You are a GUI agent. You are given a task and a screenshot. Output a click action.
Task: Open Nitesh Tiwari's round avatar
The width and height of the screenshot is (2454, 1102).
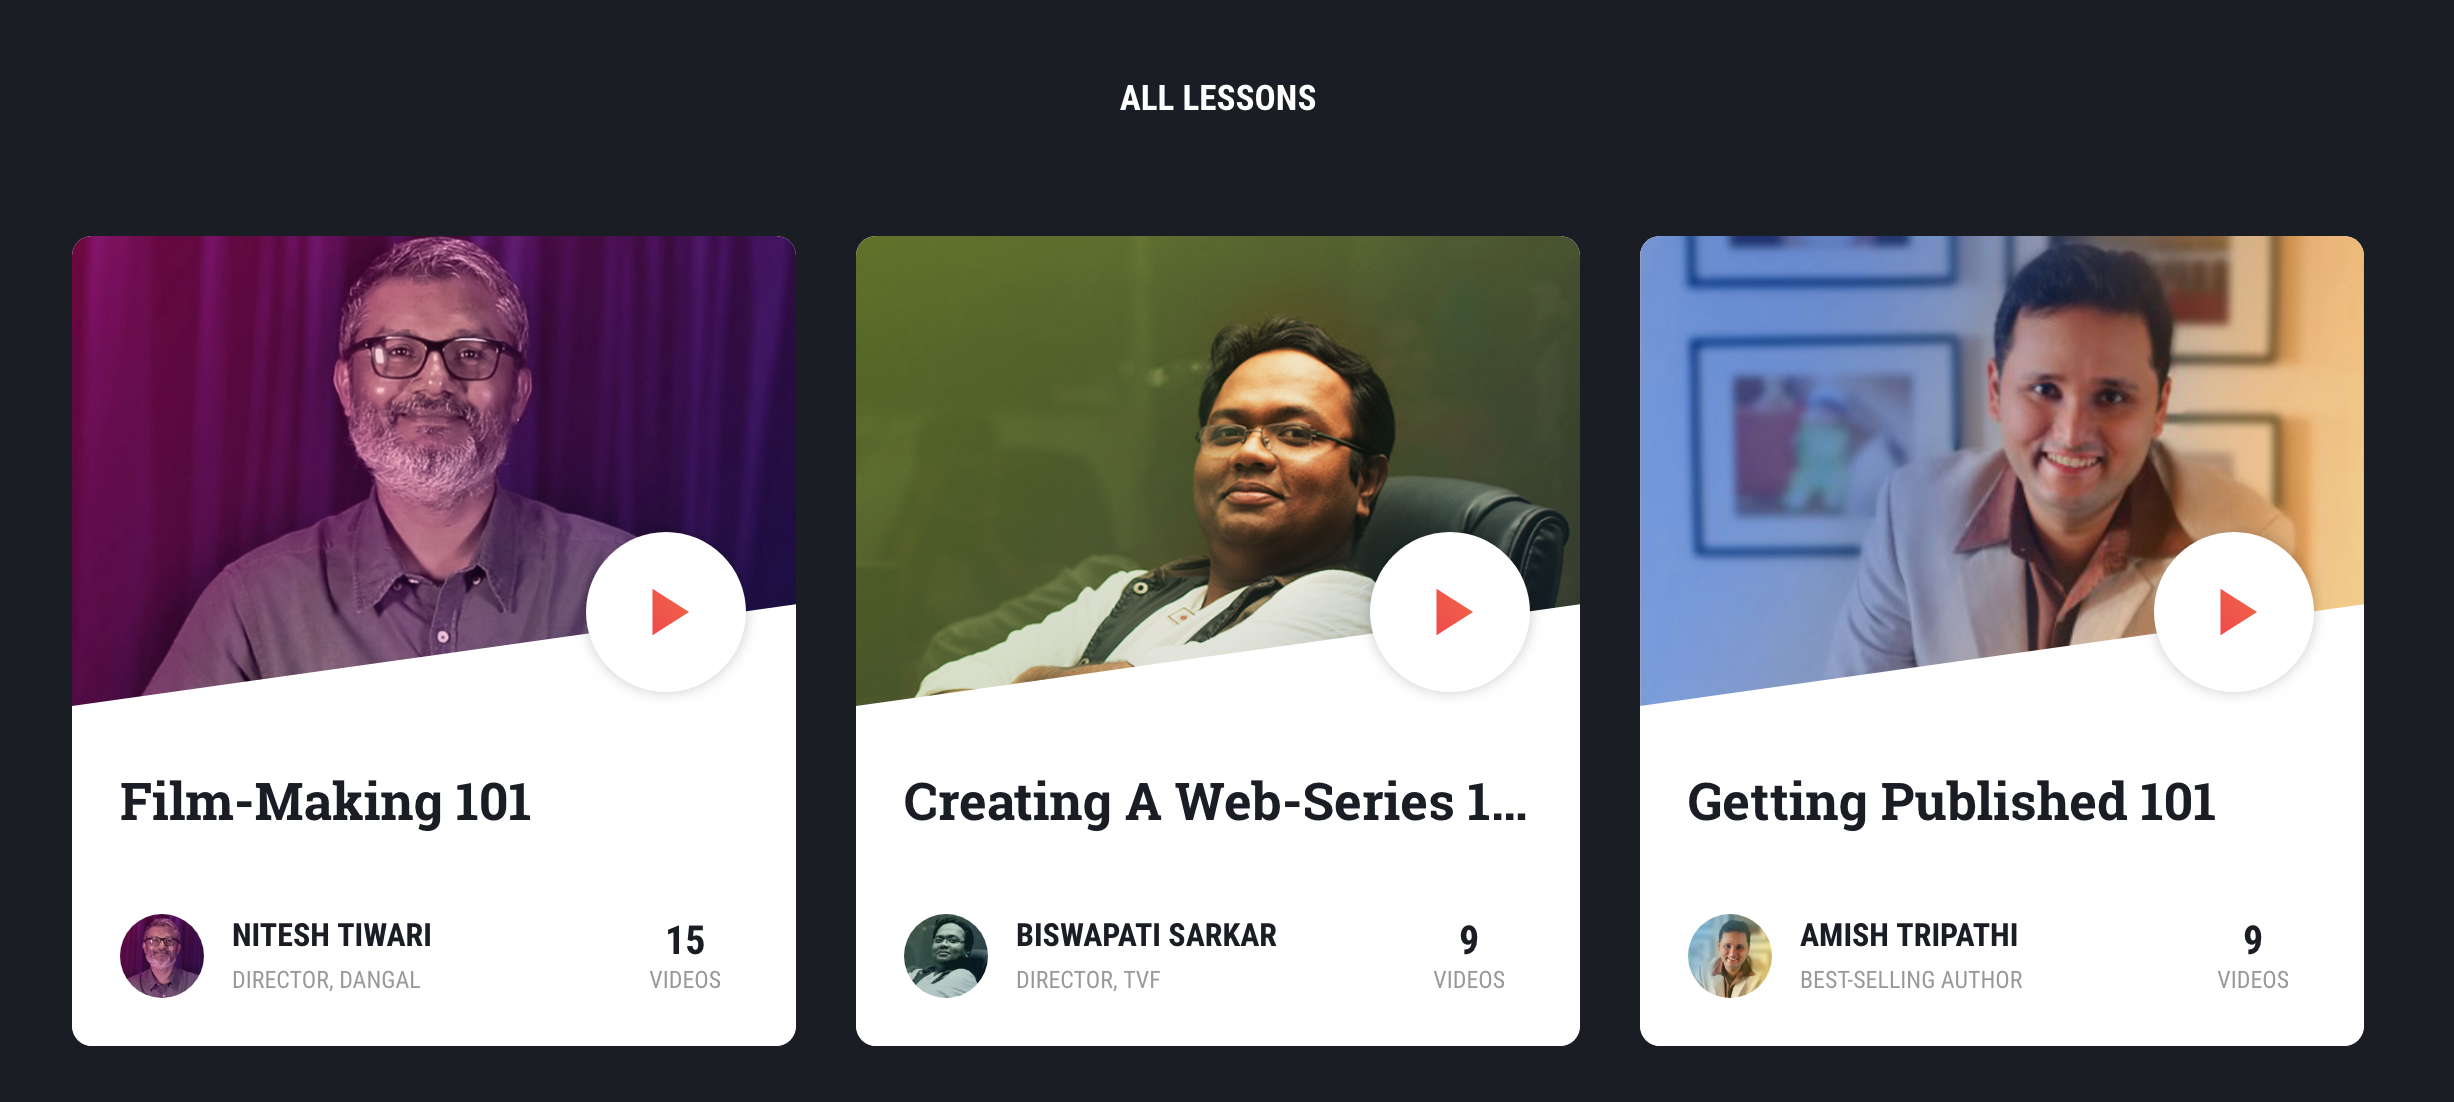click(x=162, y=956)
